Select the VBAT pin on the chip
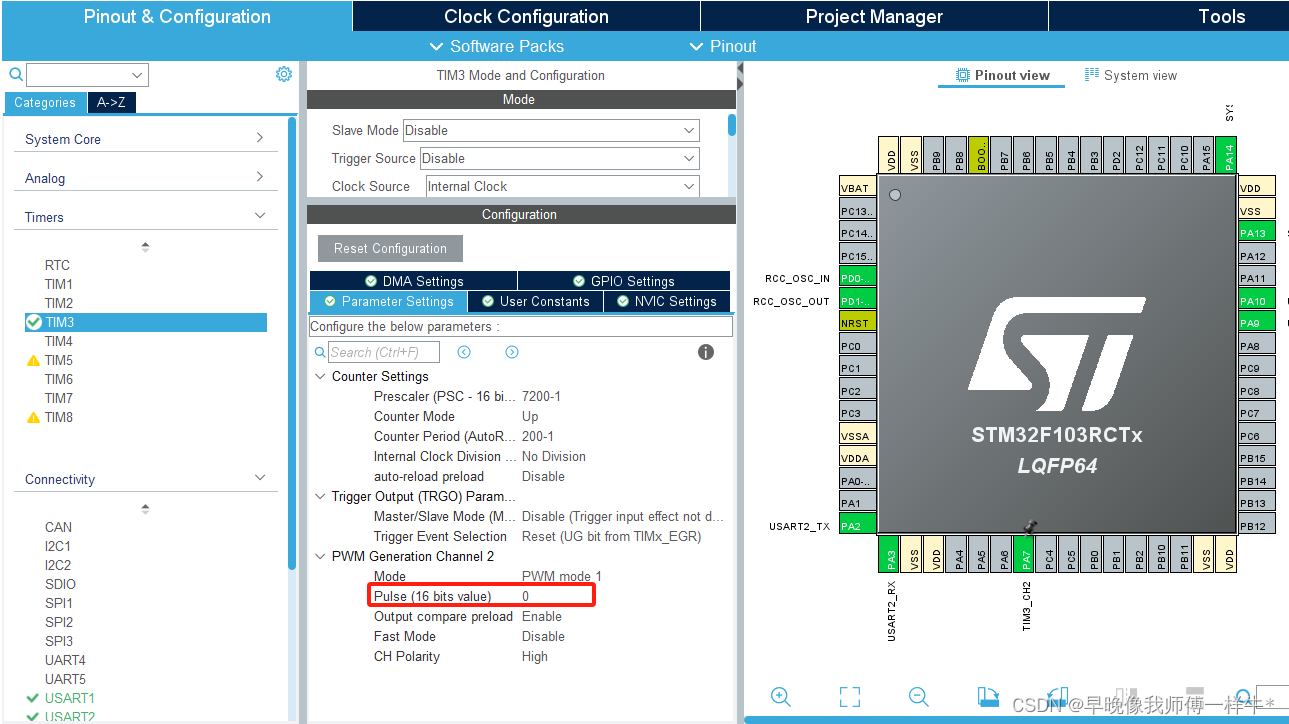1289x724 pixels. coord(857,187)
